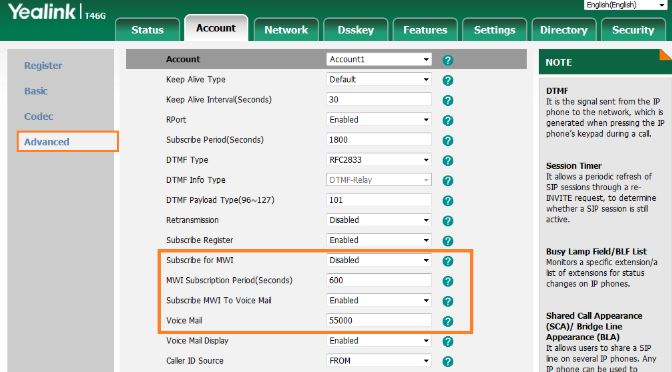
Task: Open the Voice Mail Display dropdown
Action: 379,341
